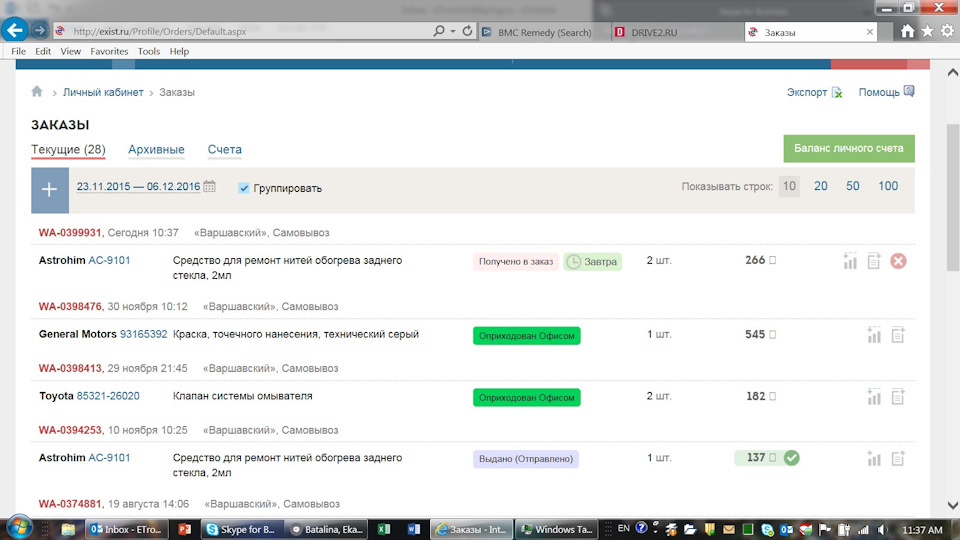The image size is (960, 540).
Task: Open note icon for General Motors 93165392 row
Action: point(898,335)
